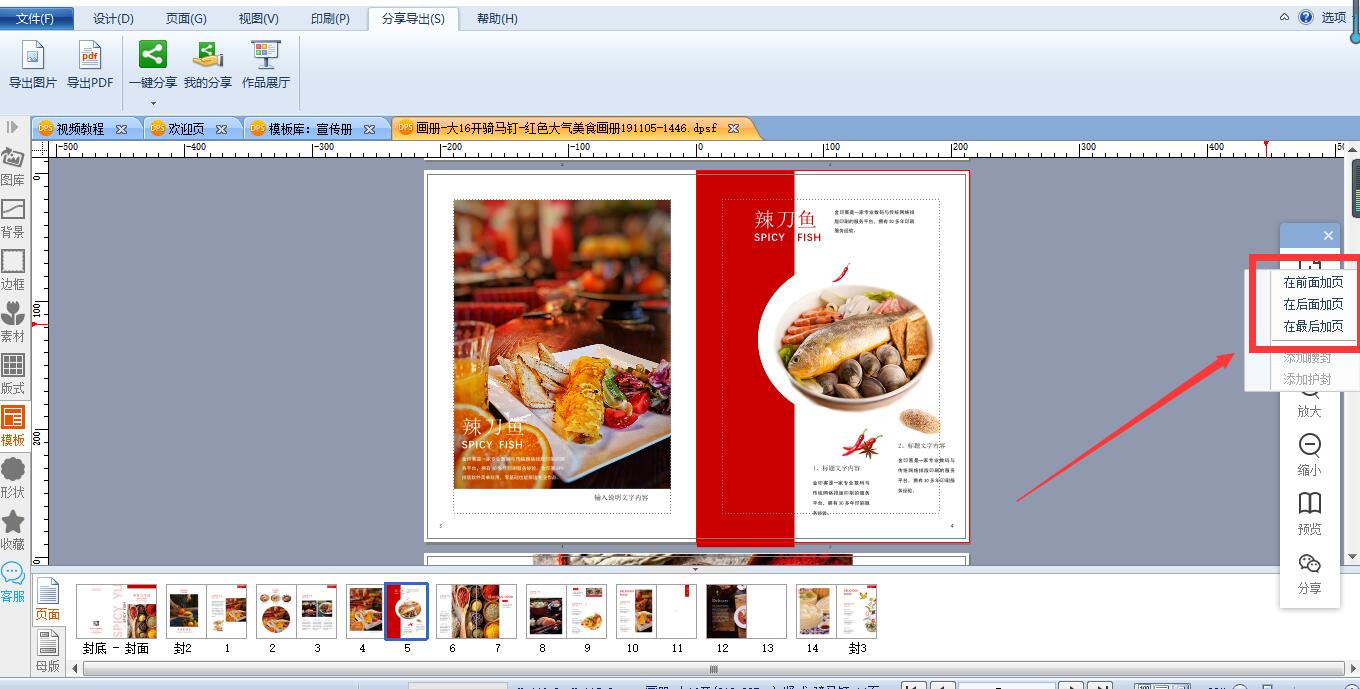
Task: Expand the left sidebar arrow toggle
Action: tap(12, 127)
